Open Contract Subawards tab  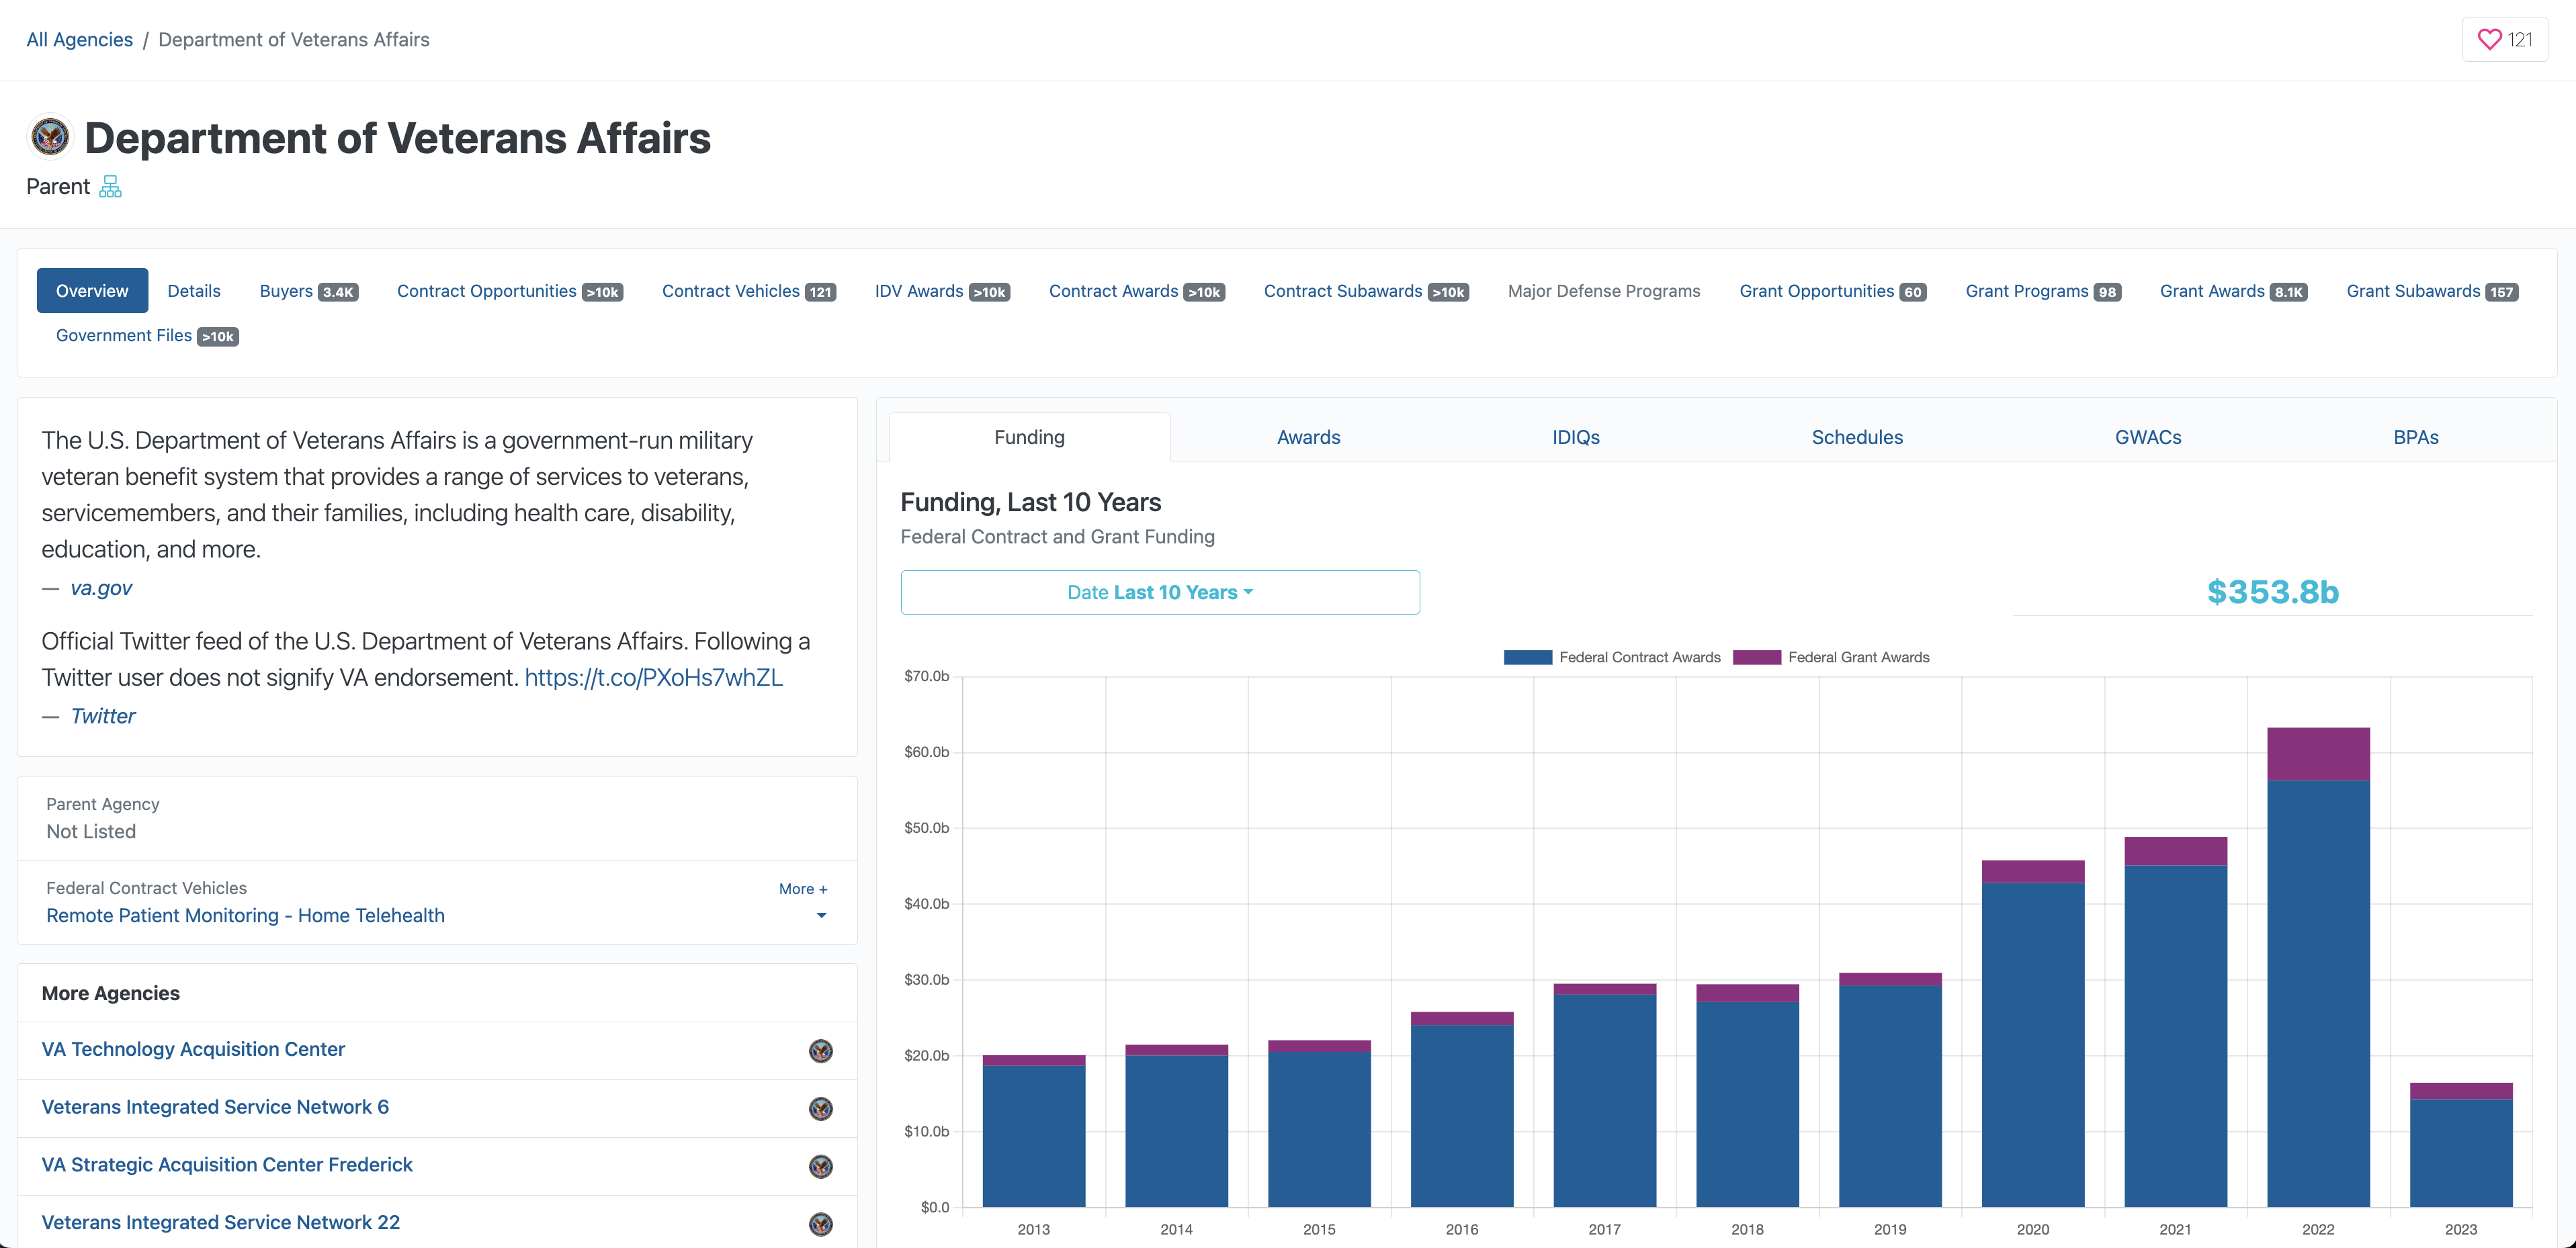click(x=1366, y=291)
